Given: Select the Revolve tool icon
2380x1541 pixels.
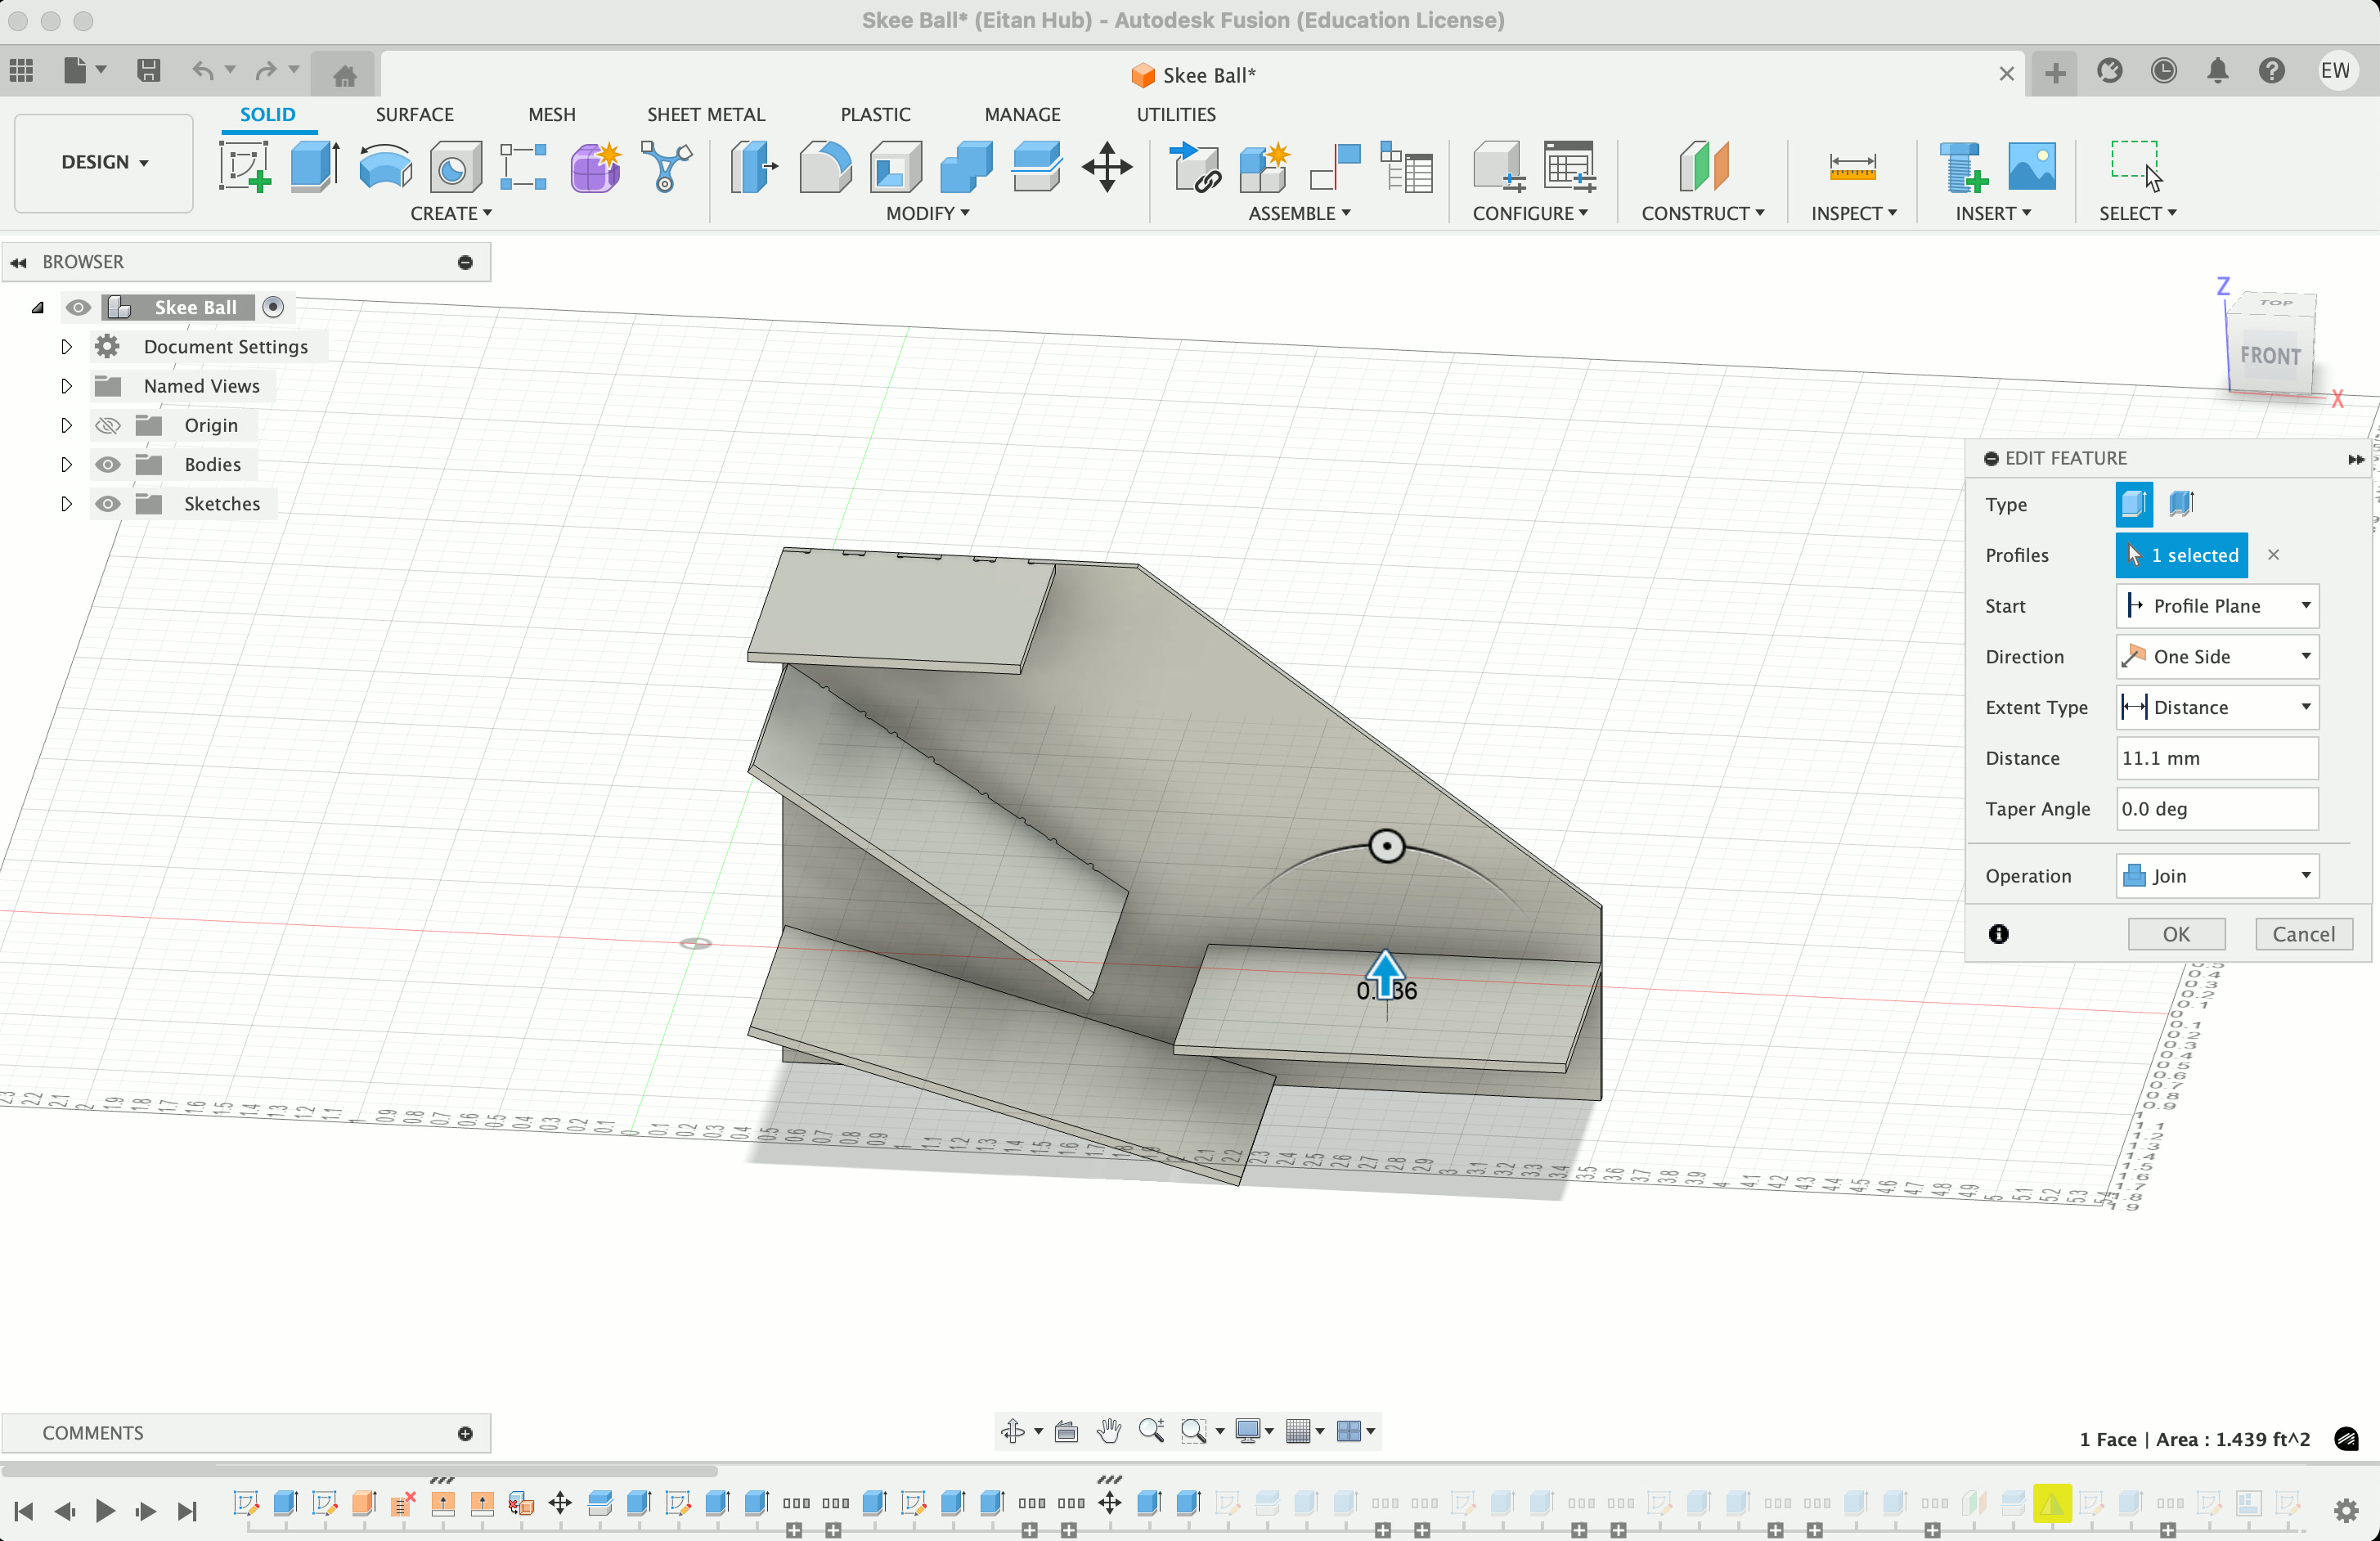Looking at the screenshot, I should 384,166.
